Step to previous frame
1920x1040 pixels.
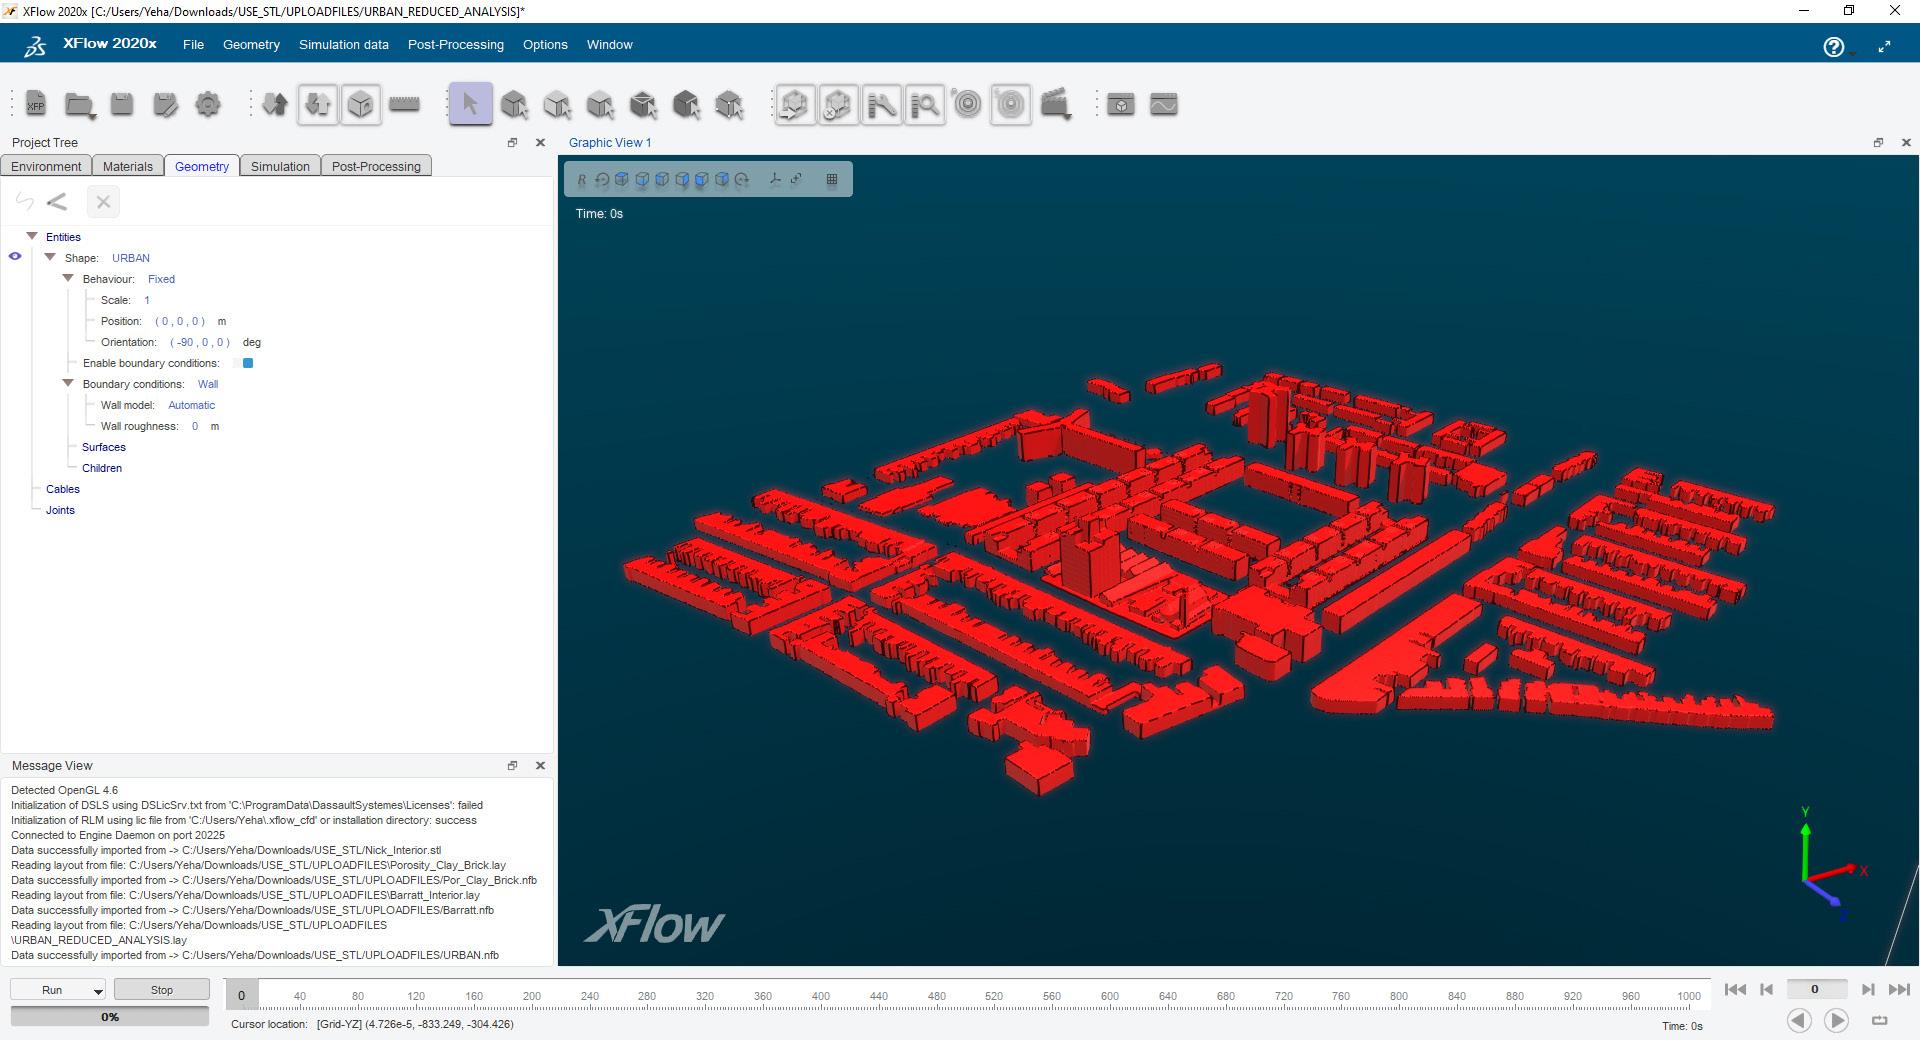[x=1766, y=989]
